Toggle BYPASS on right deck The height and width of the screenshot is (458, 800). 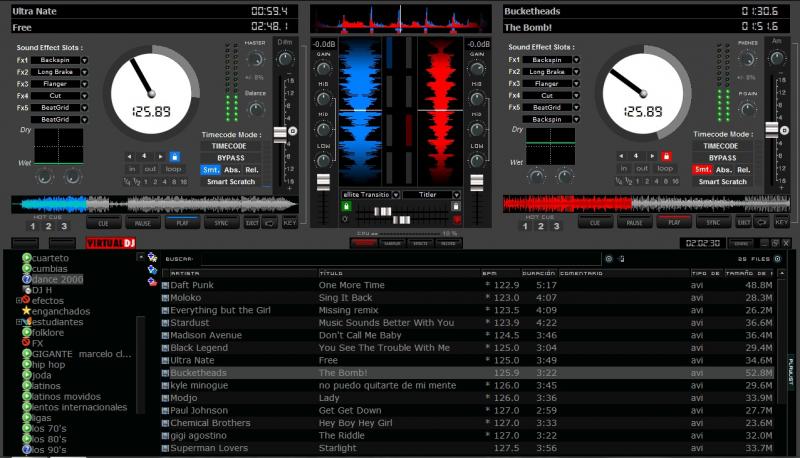(722, 158)
